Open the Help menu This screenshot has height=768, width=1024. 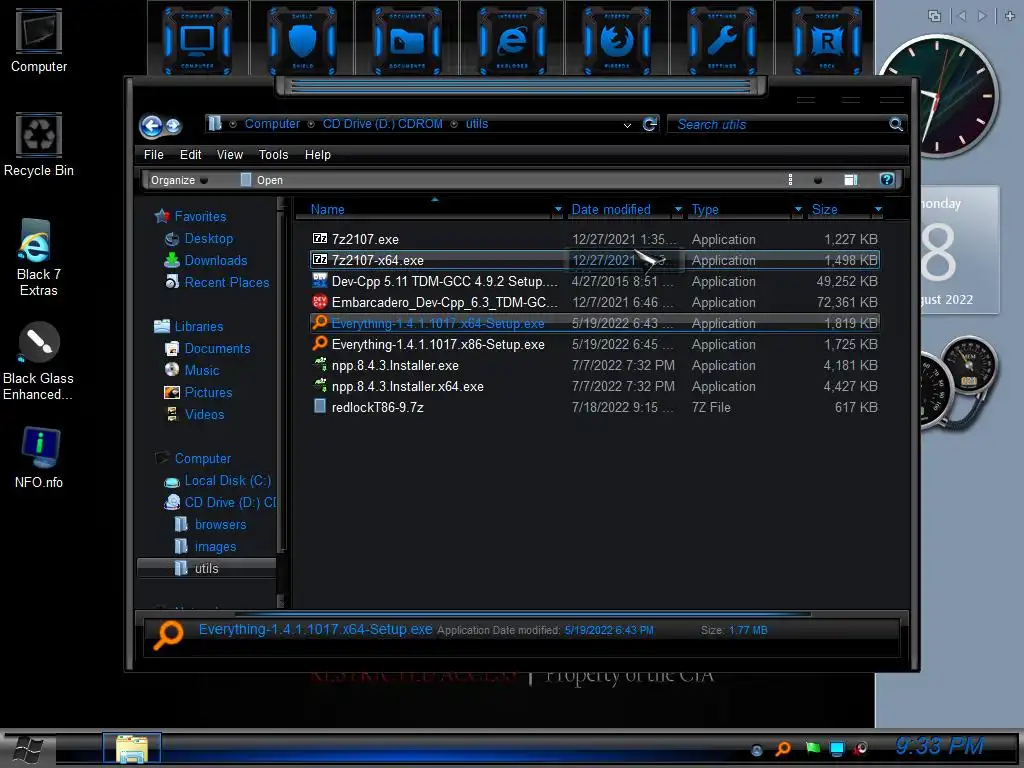click(x=317, y=155)
